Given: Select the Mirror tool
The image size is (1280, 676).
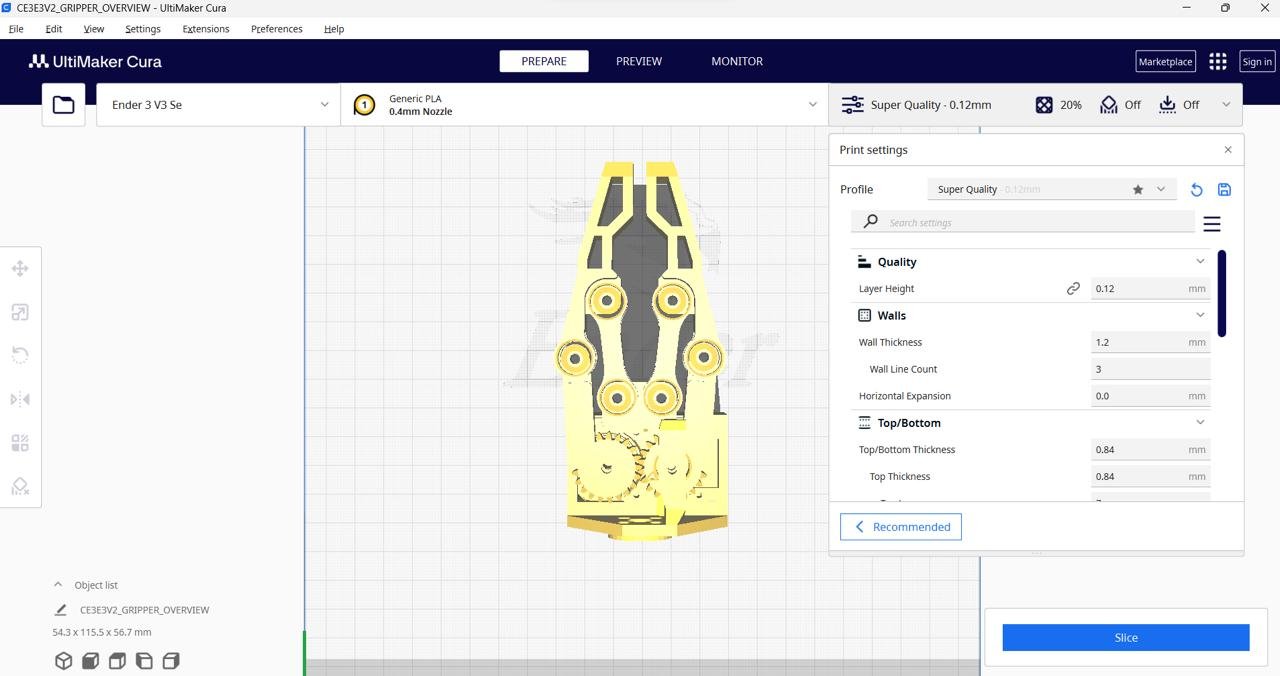Looking at the screenshot, I should 20,399.
